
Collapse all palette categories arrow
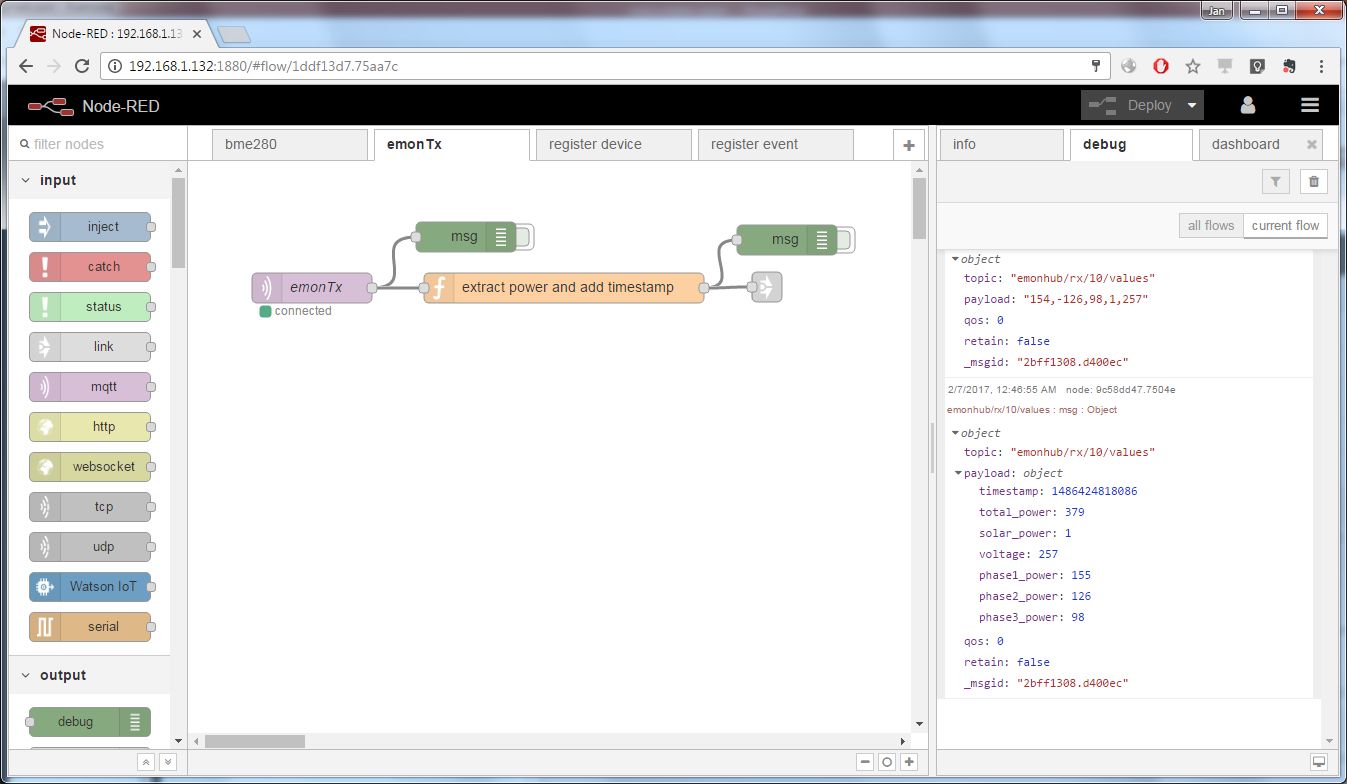pyautogui.click(x=146, y=762)
